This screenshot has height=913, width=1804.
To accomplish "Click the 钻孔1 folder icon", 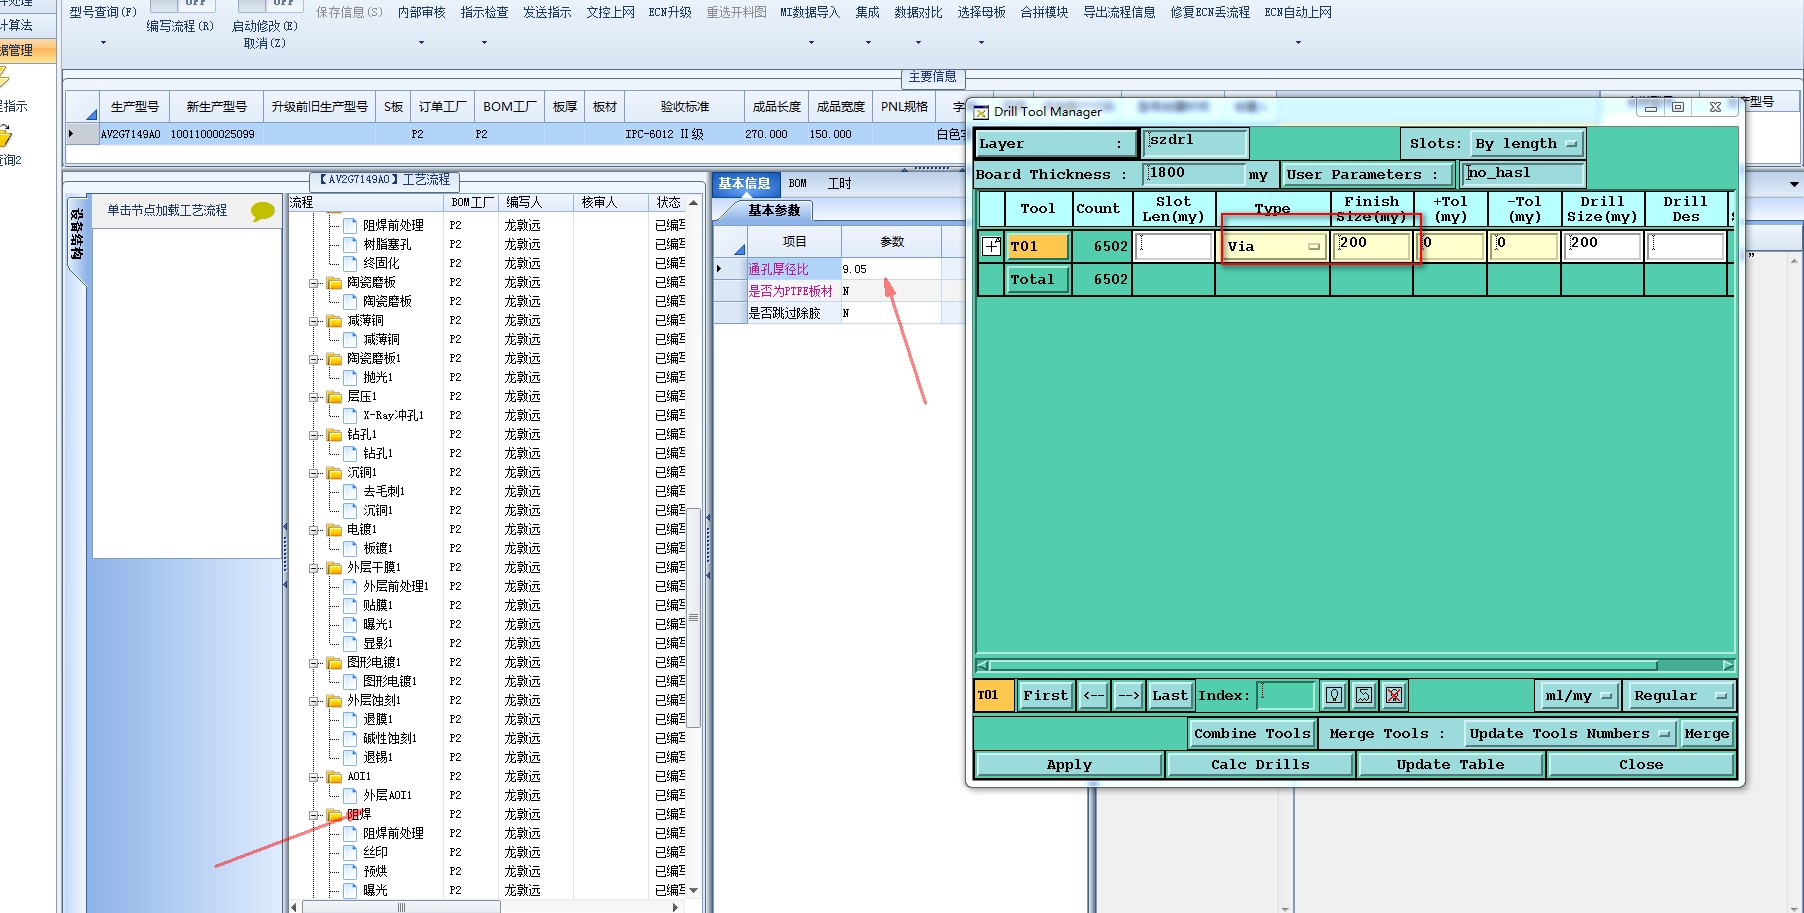I will tap(335, 435).
